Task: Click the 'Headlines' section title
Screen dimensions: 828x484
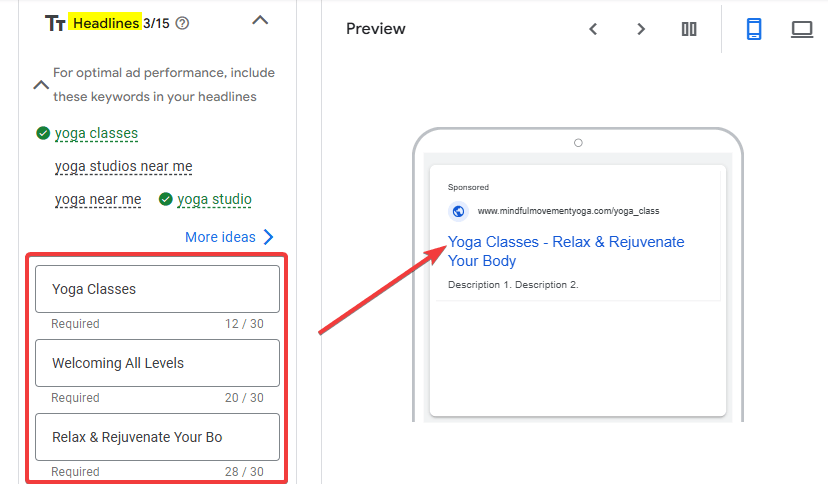Action: [106, 23]
